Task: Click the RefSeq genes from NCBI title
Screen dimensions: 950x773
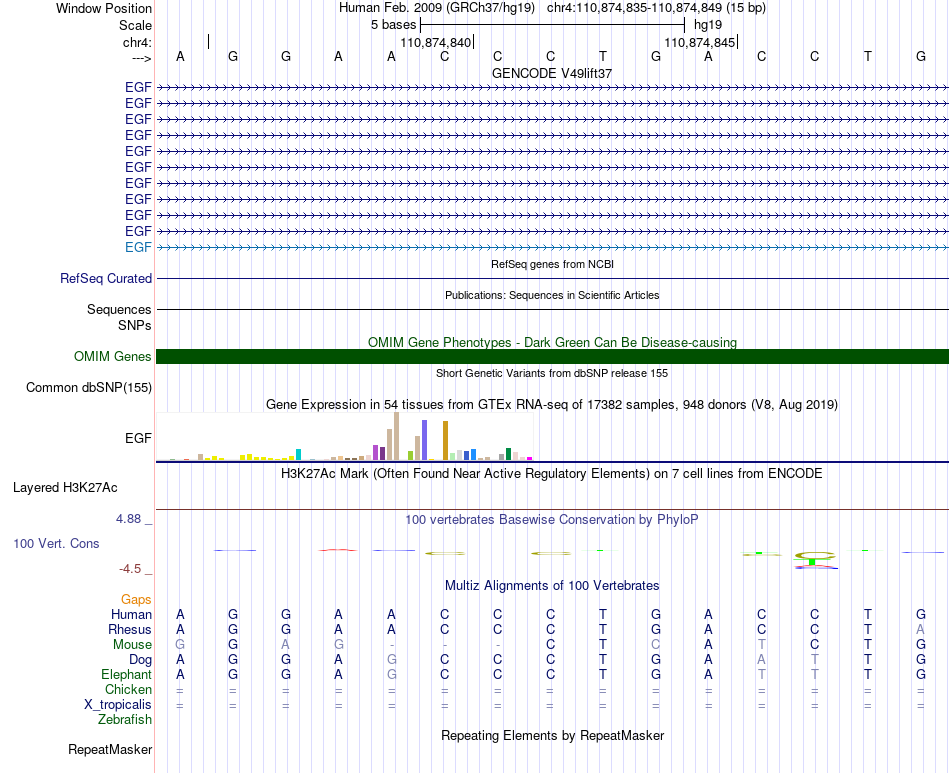Action: coord(553,264)
